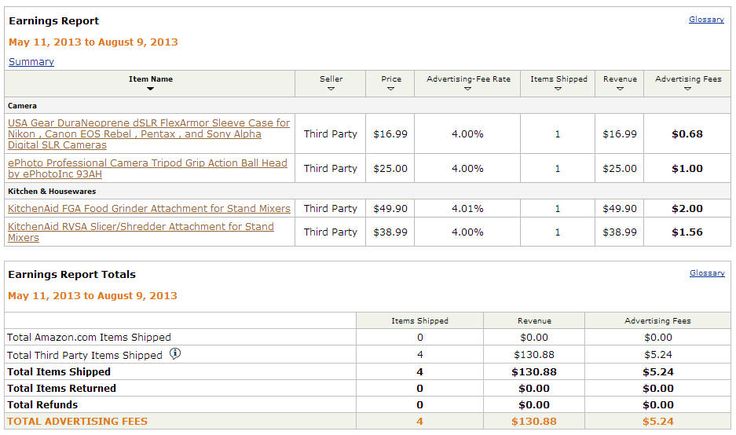Sort by Seller column arrow
Screen dimensions: 736x435
(331, 89)
